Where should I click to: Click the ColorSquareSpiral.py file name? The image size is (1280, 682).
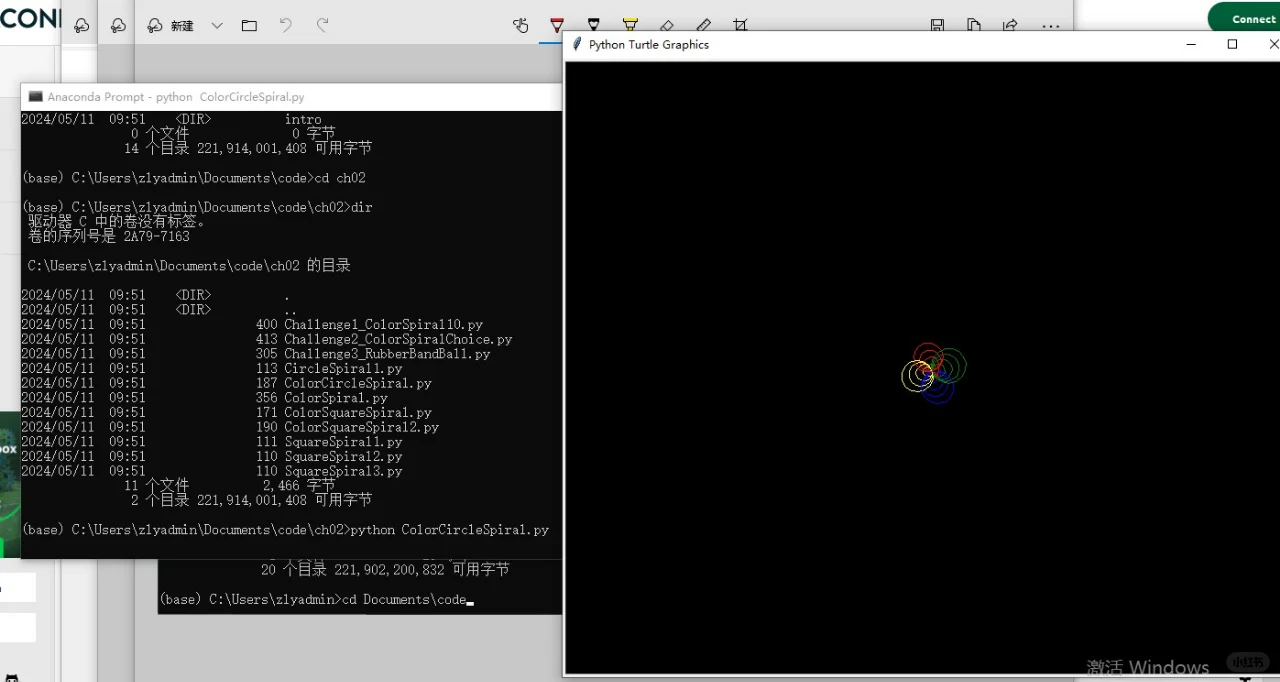coord(358,413)
